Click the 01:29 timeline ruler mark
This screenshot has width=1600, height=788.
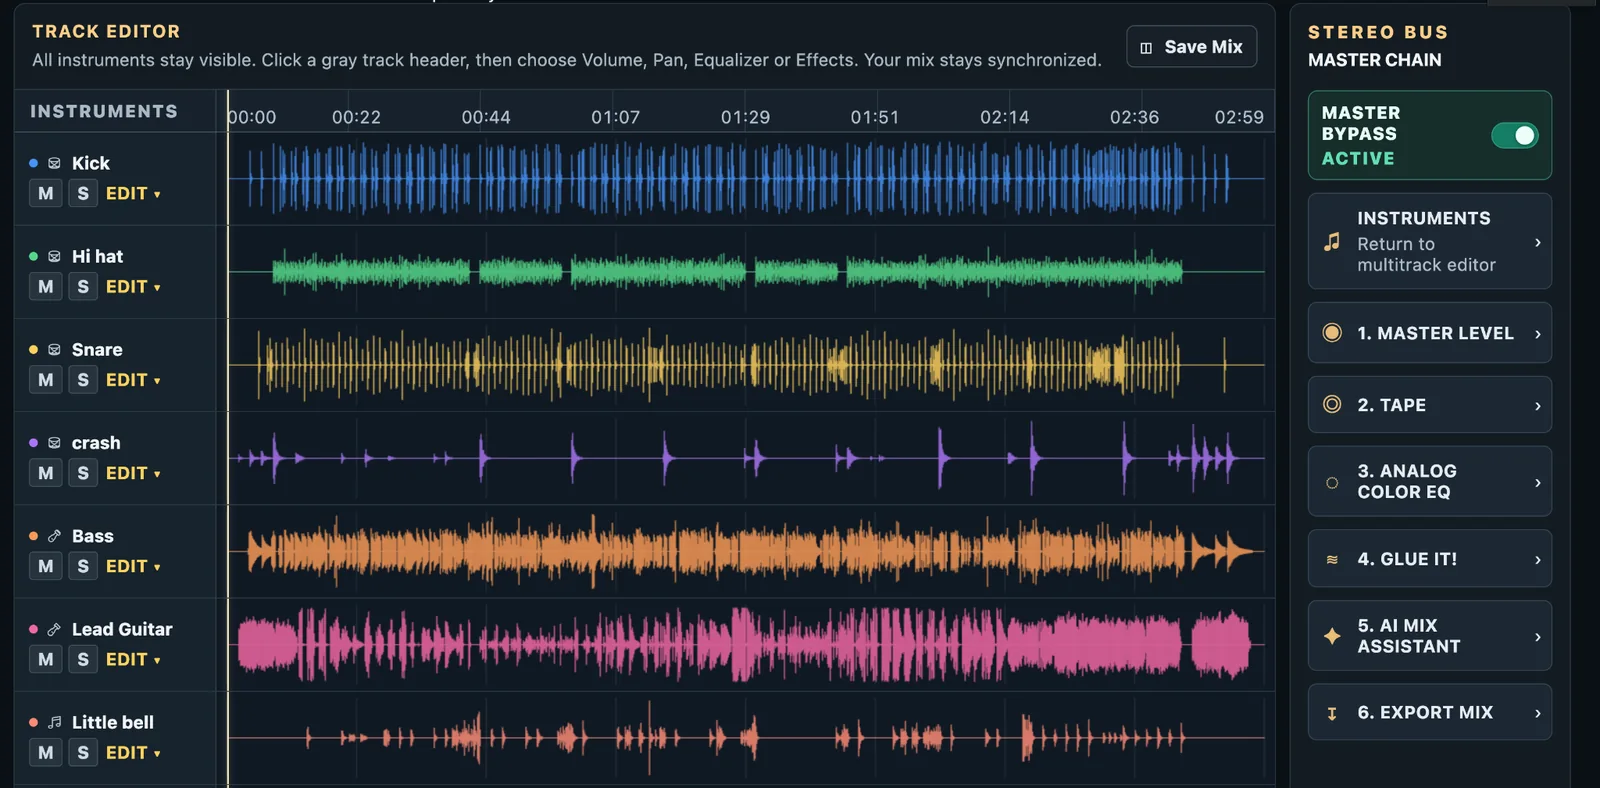[745, 117]
